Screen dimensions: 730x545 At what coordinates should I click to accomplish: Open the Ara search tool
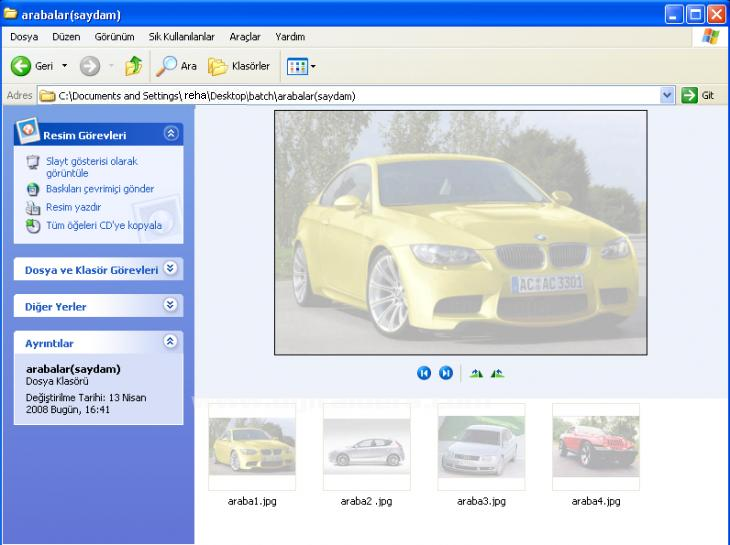(176, 66)
